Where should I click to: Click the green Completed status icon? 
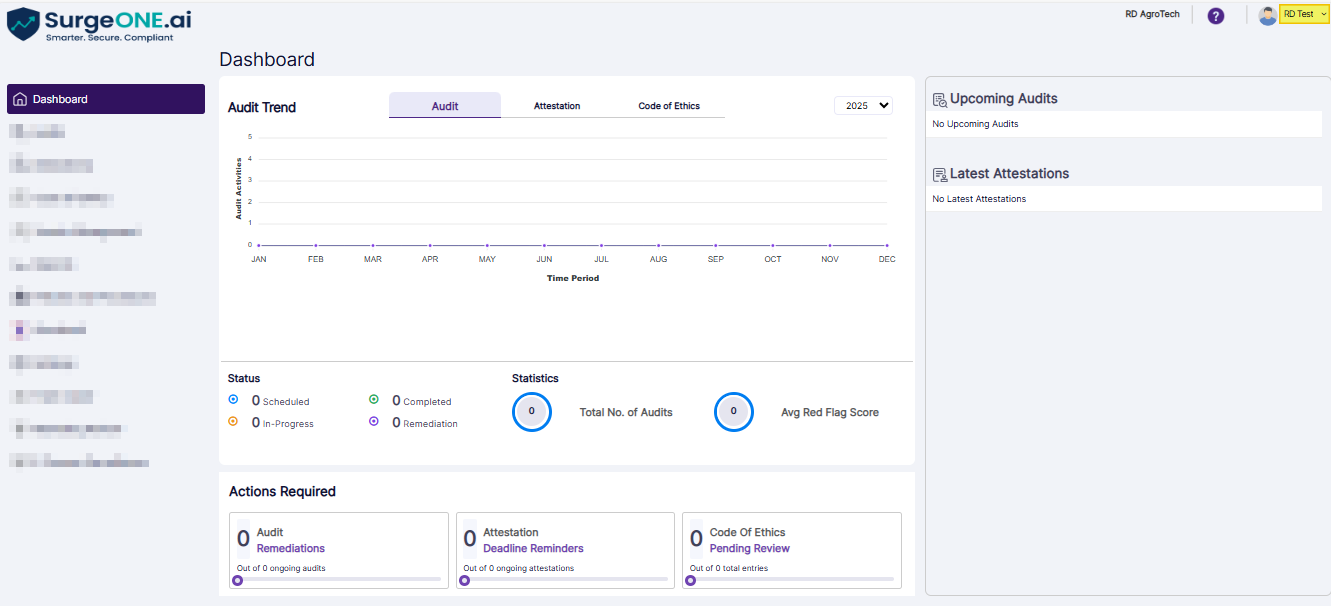pyautogui.click(x=375, y=400)
